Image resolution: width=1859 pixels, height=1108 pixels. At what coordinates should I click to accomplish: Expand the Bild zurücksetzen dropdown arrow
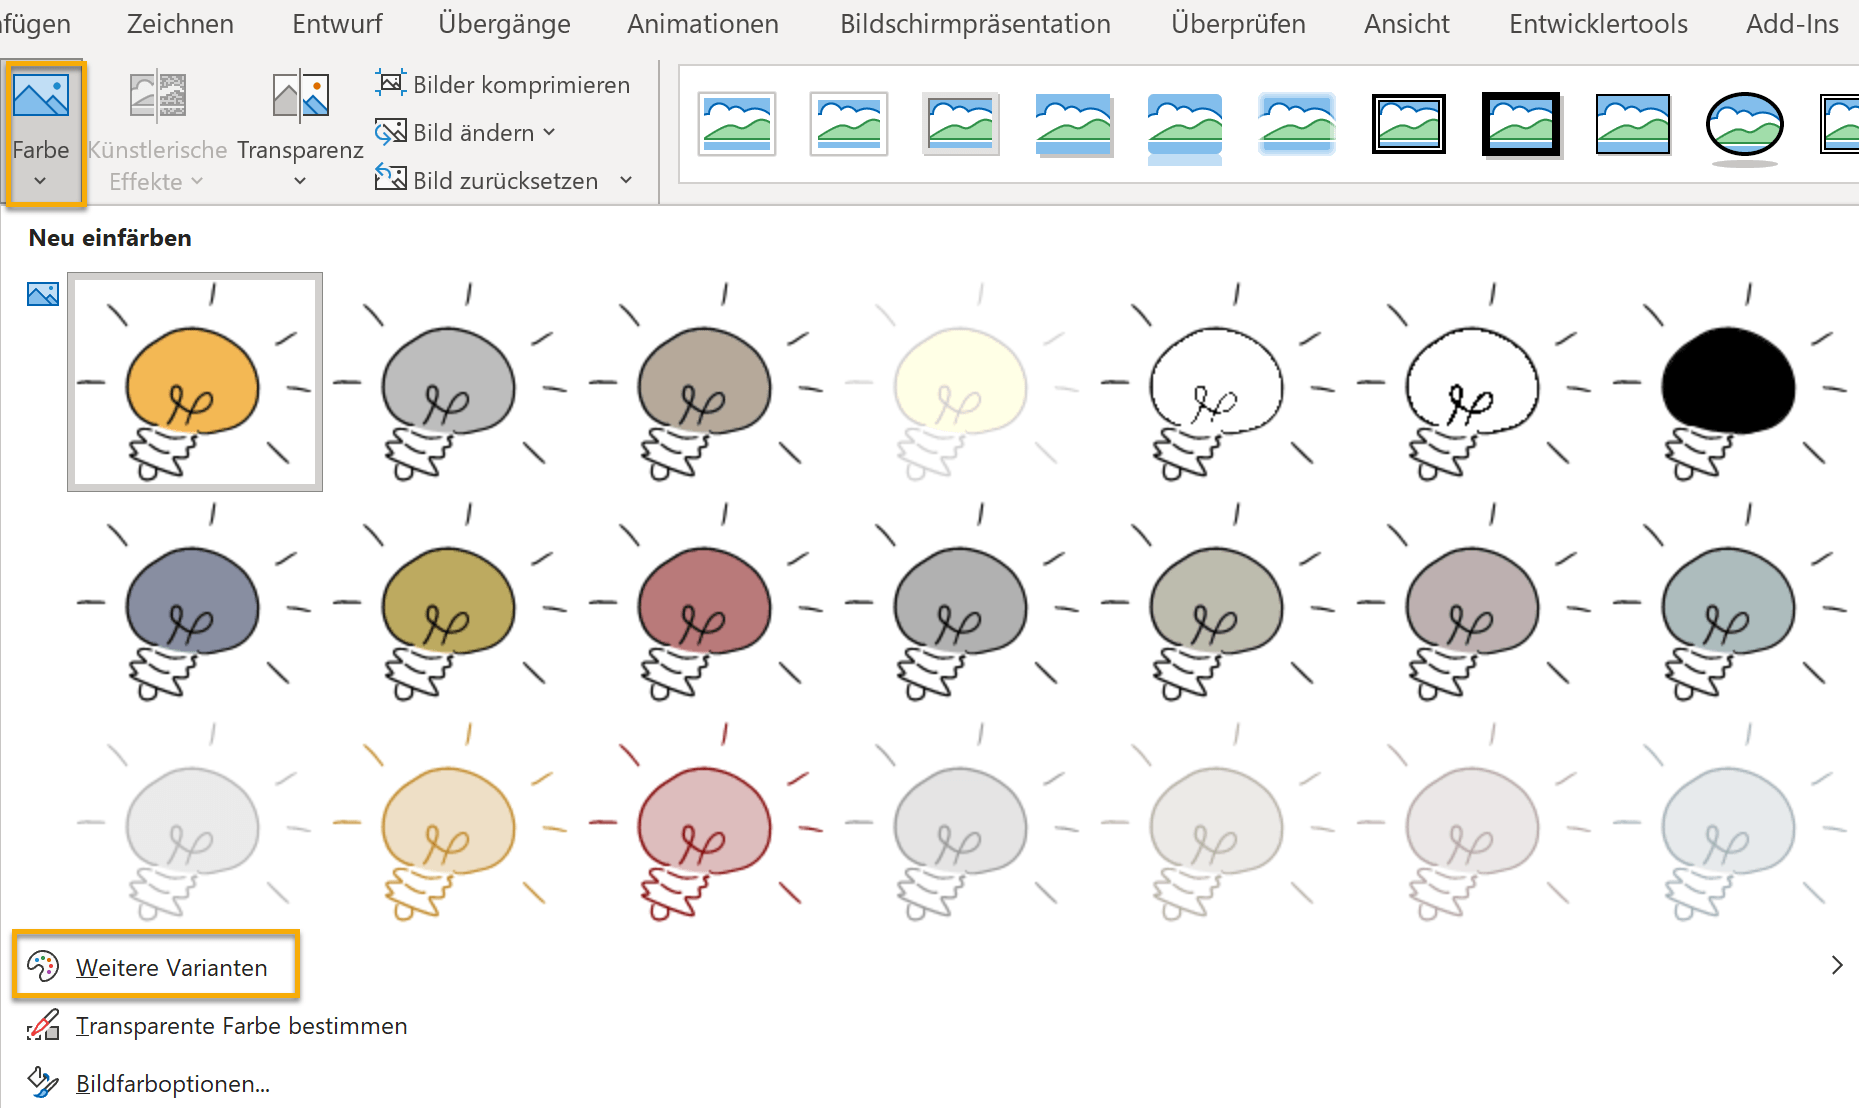pos(626,181)
